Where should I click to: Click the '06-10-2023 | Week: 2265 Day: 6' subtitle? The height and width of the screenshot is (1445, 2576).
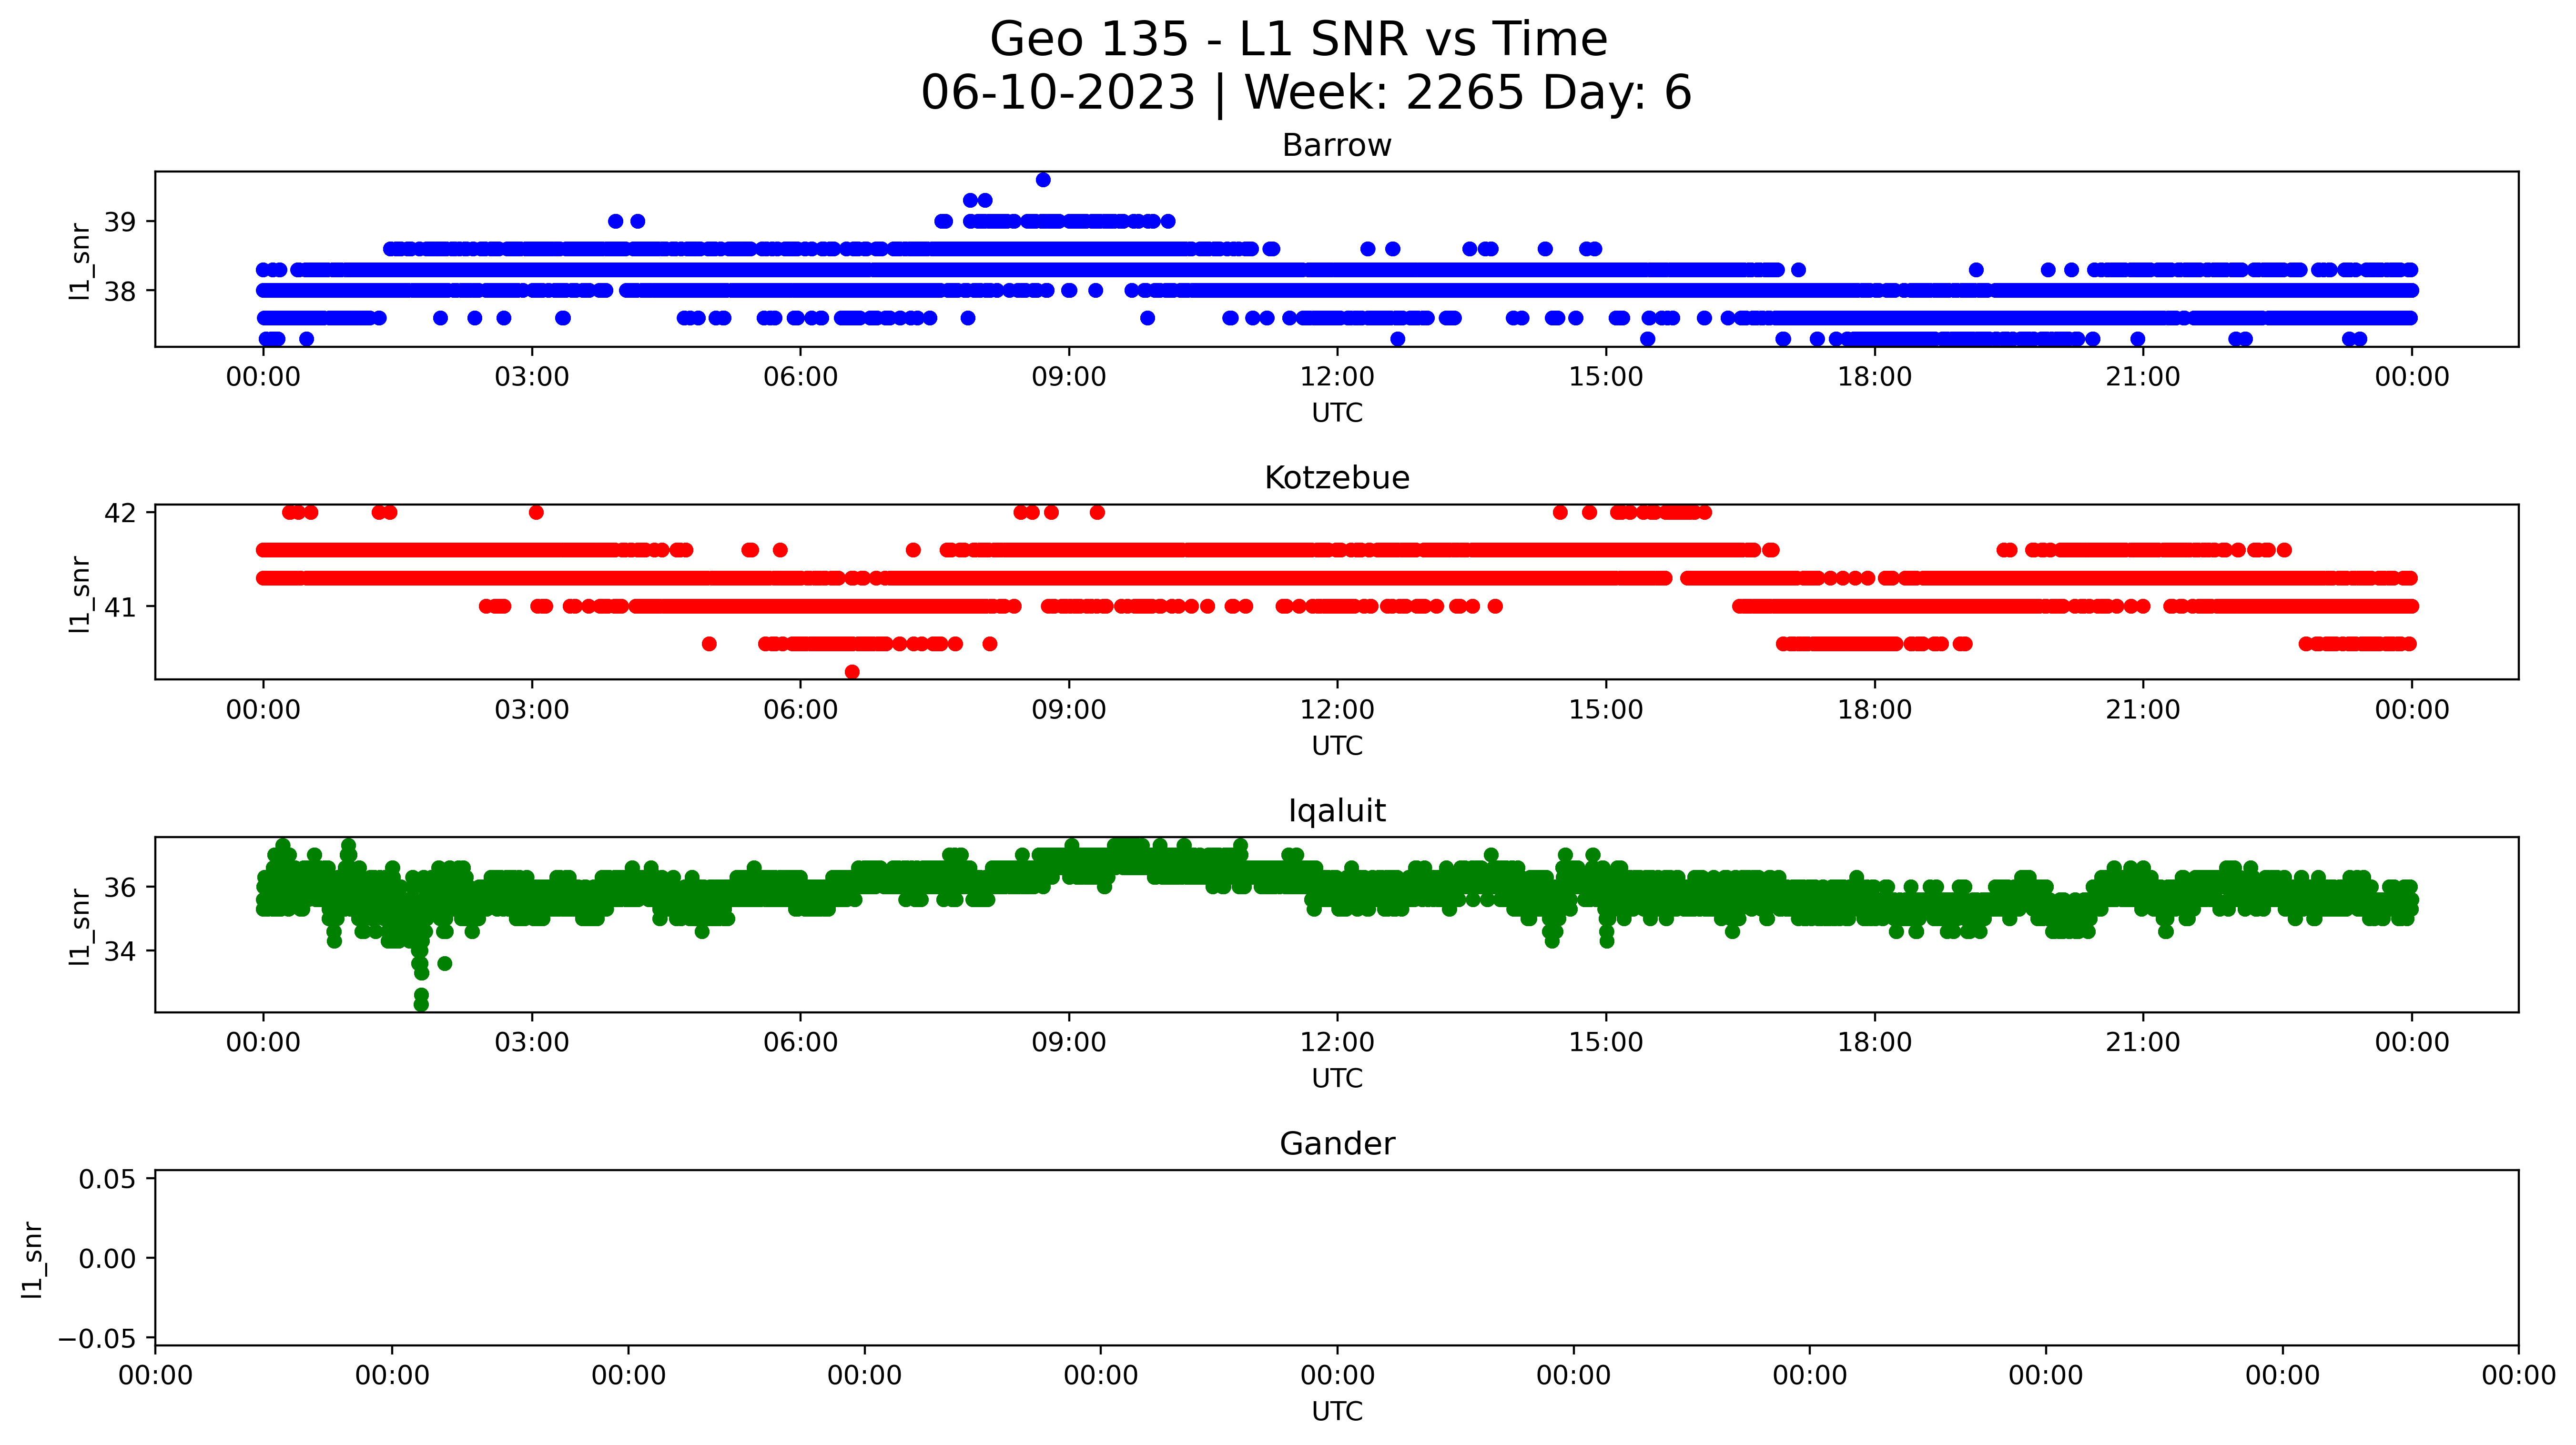click(x=1306, y=93)
